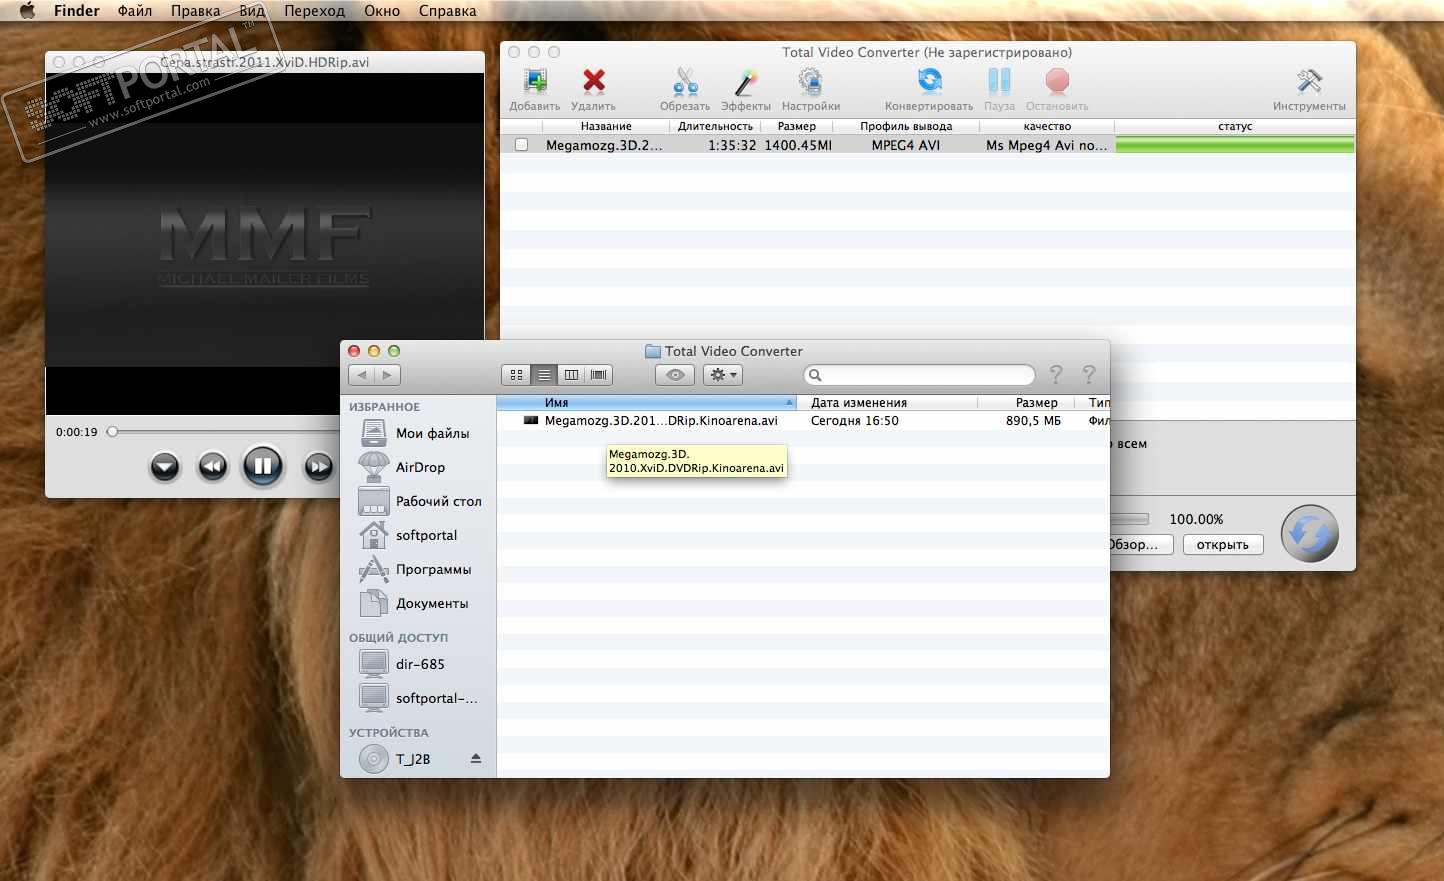
Task: Open the Файл menu
Action: 135,11
